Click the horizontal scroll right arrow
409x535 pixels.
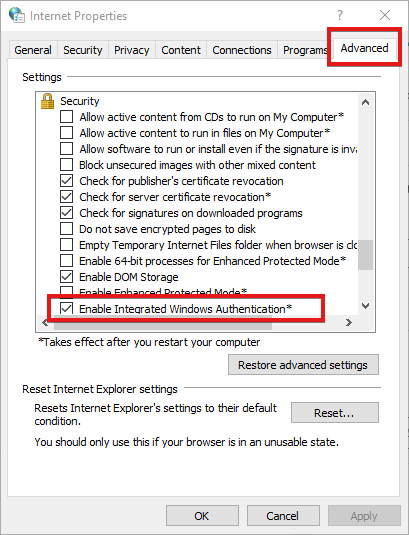point(348,322)
